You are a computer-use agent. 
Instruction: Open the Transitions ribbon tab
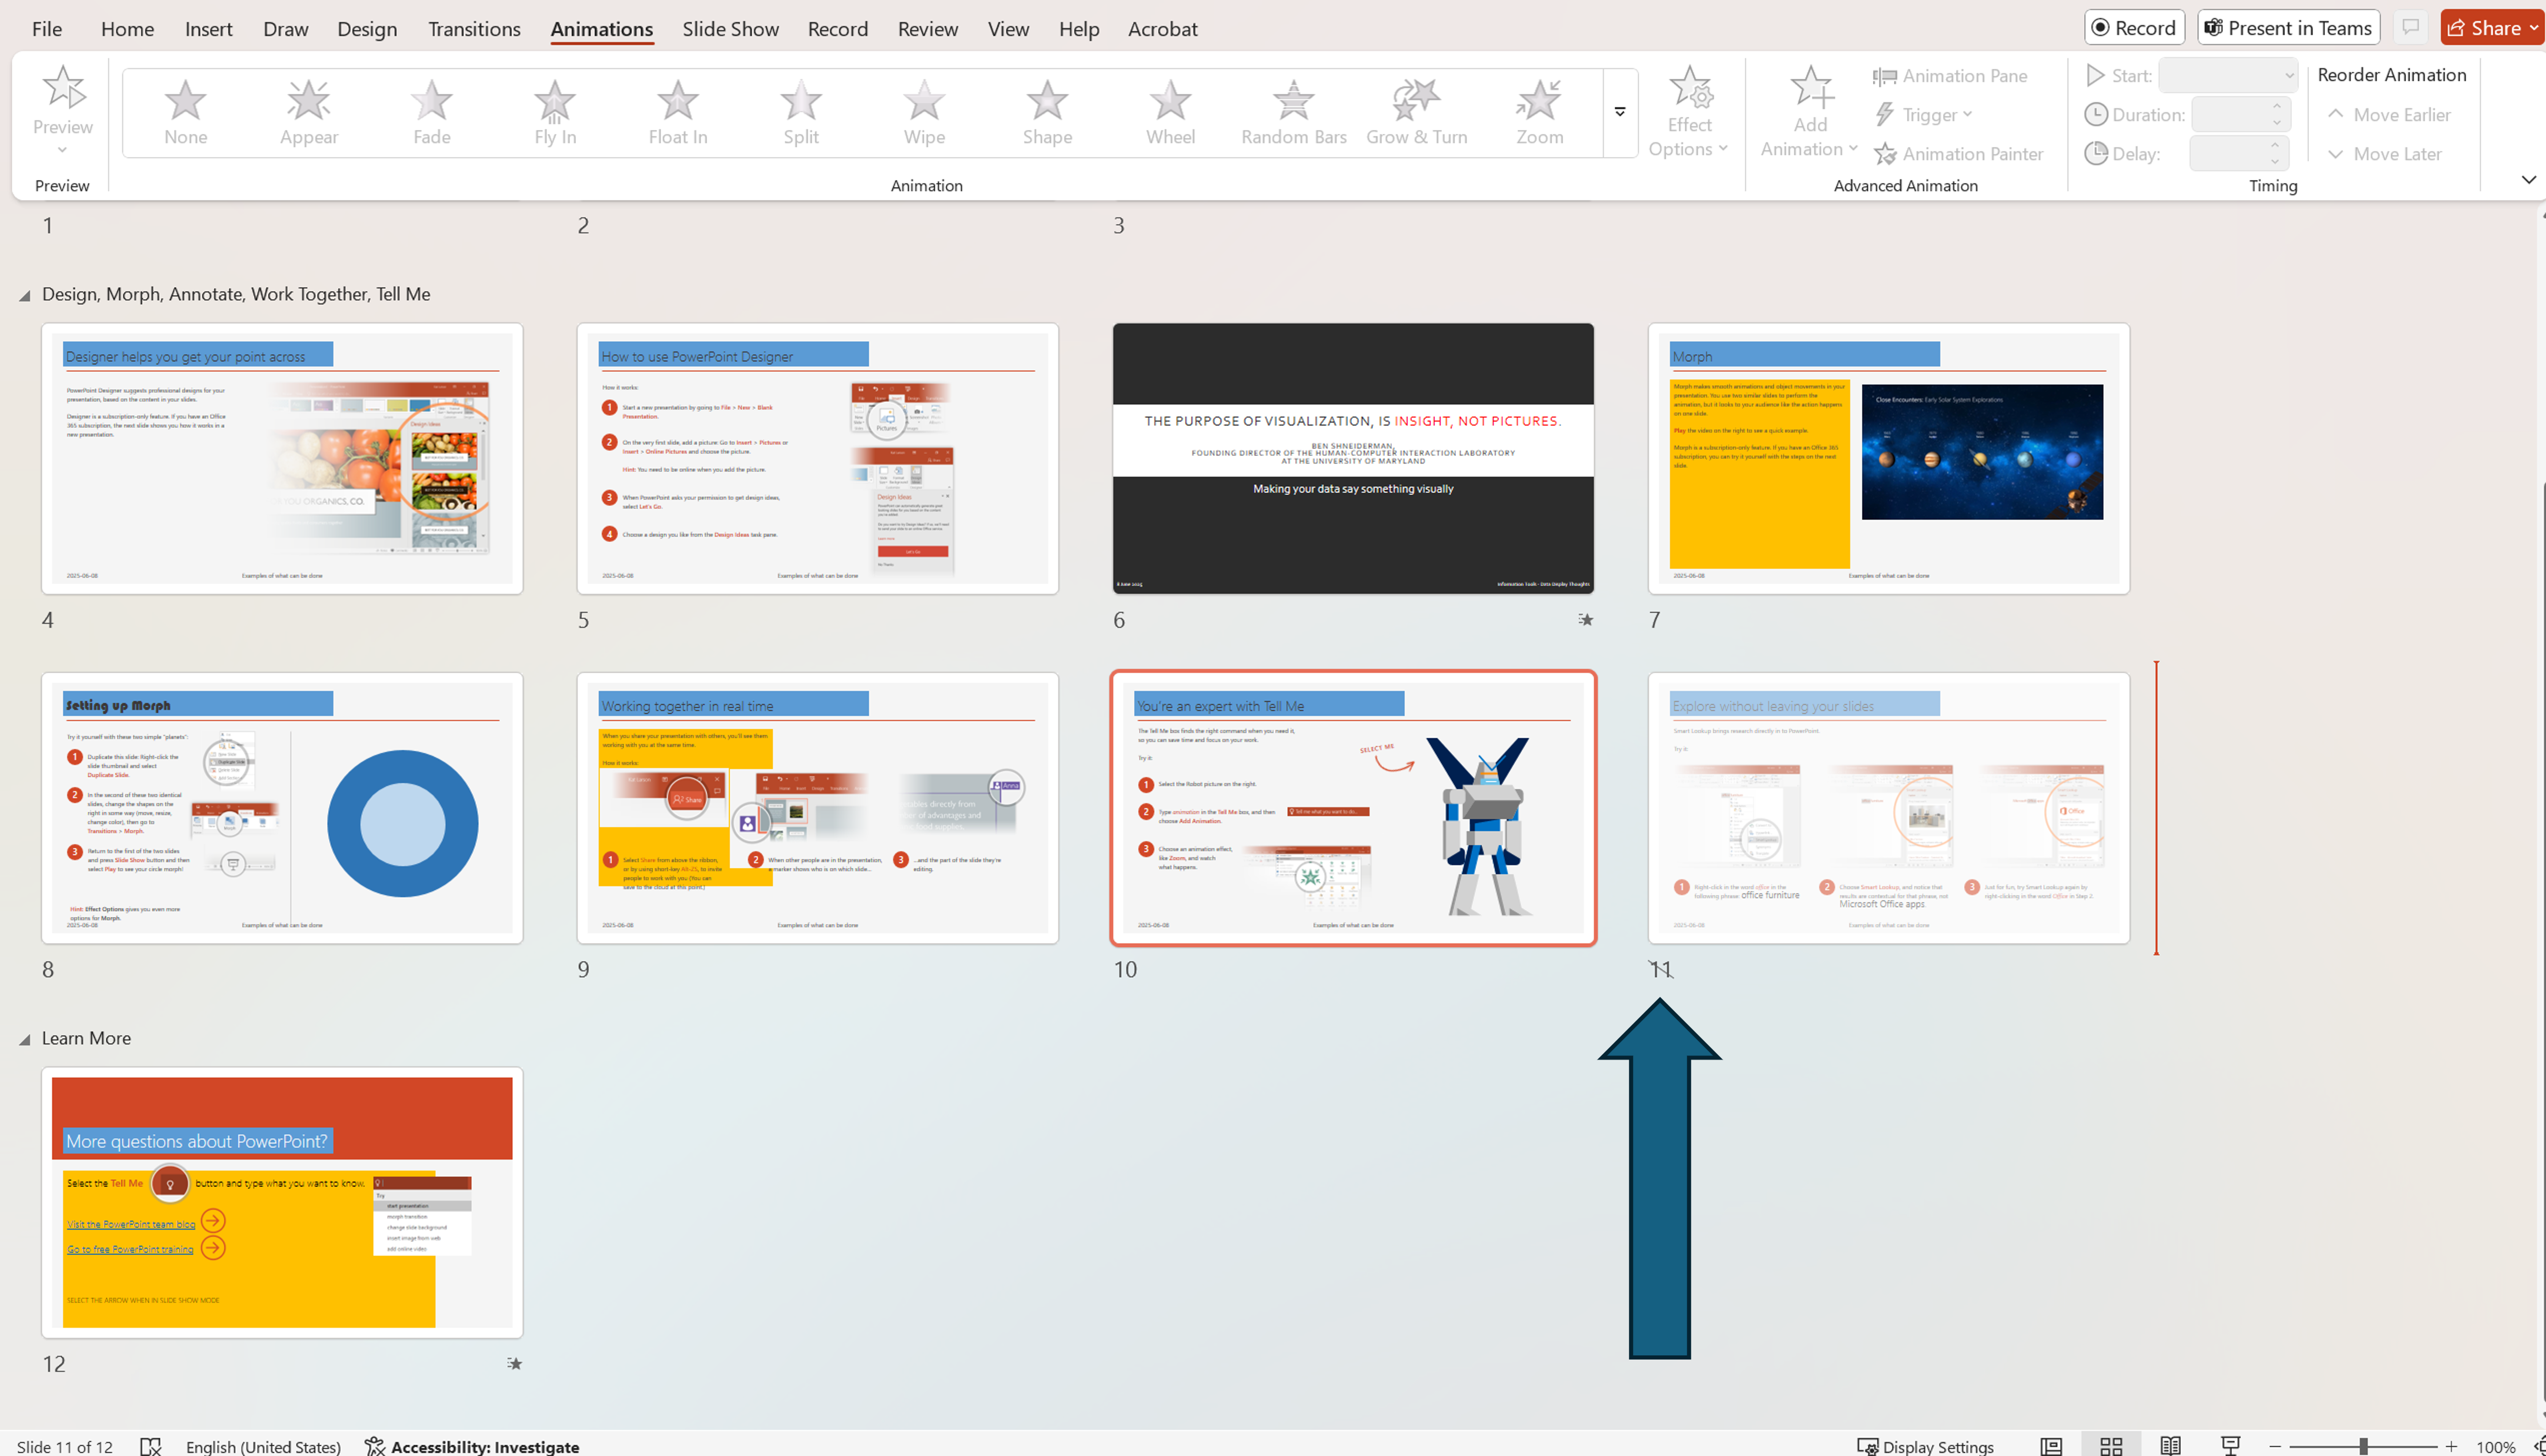[474, 29]
